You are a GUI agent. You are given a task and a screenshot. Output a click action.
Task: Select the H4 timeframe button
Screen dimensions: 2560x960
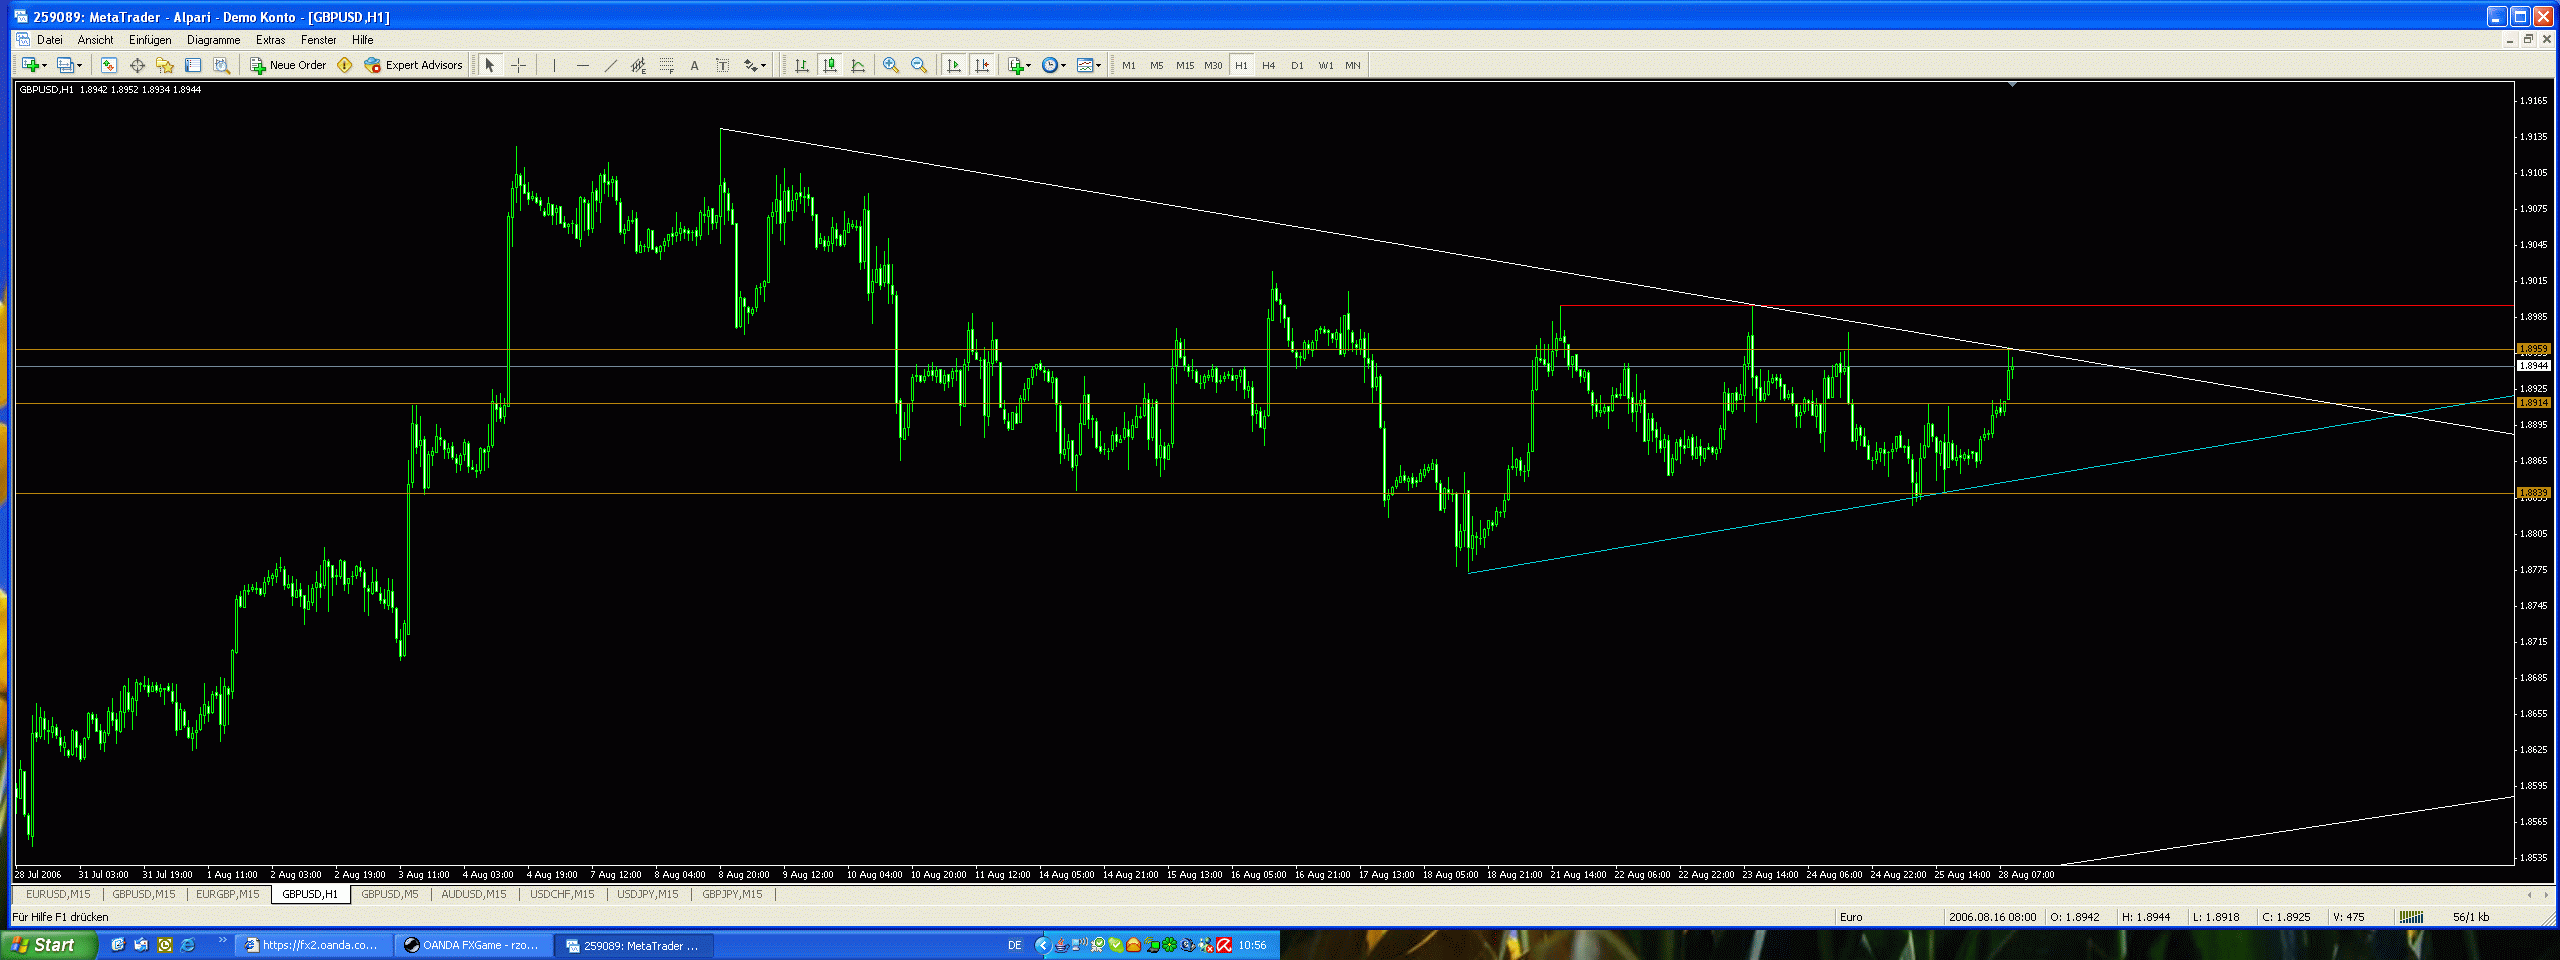click(x=1268, y=65)
